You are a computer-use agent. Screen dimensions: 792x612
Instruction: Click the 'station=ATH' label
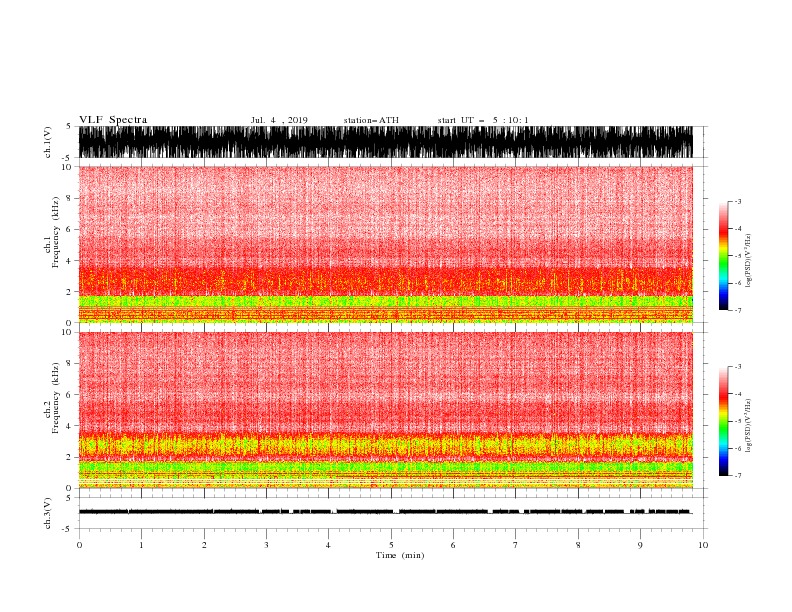pyautogui.click(x=371, y=120)
